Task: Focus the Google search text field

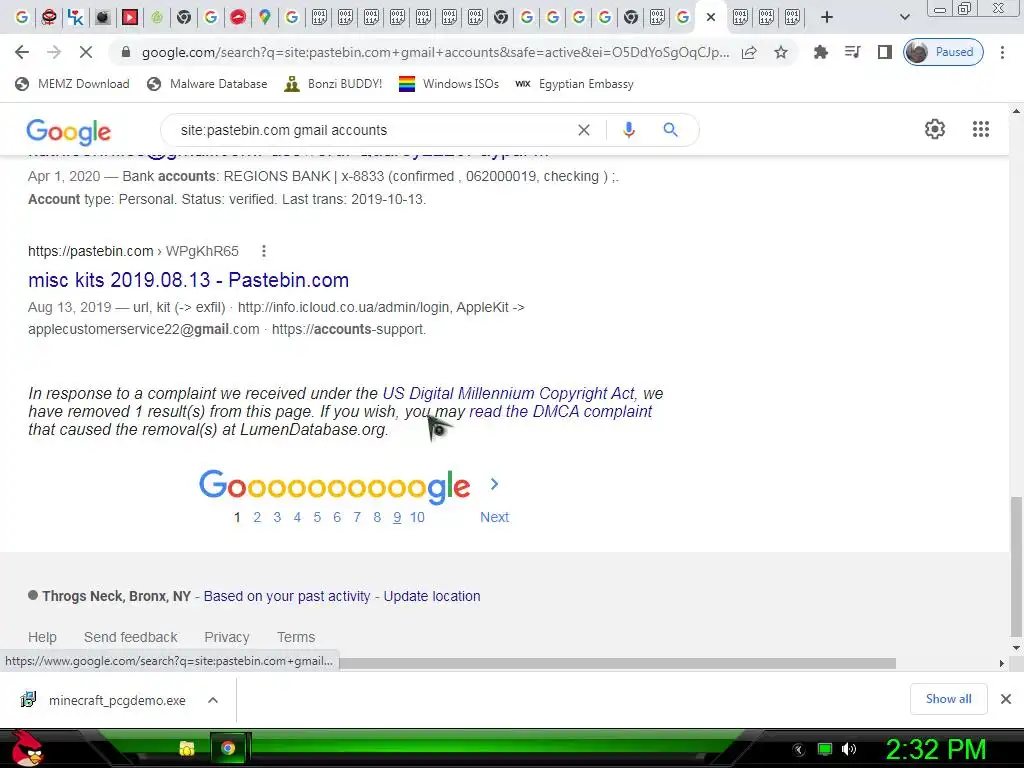Action: coord(372,130)
